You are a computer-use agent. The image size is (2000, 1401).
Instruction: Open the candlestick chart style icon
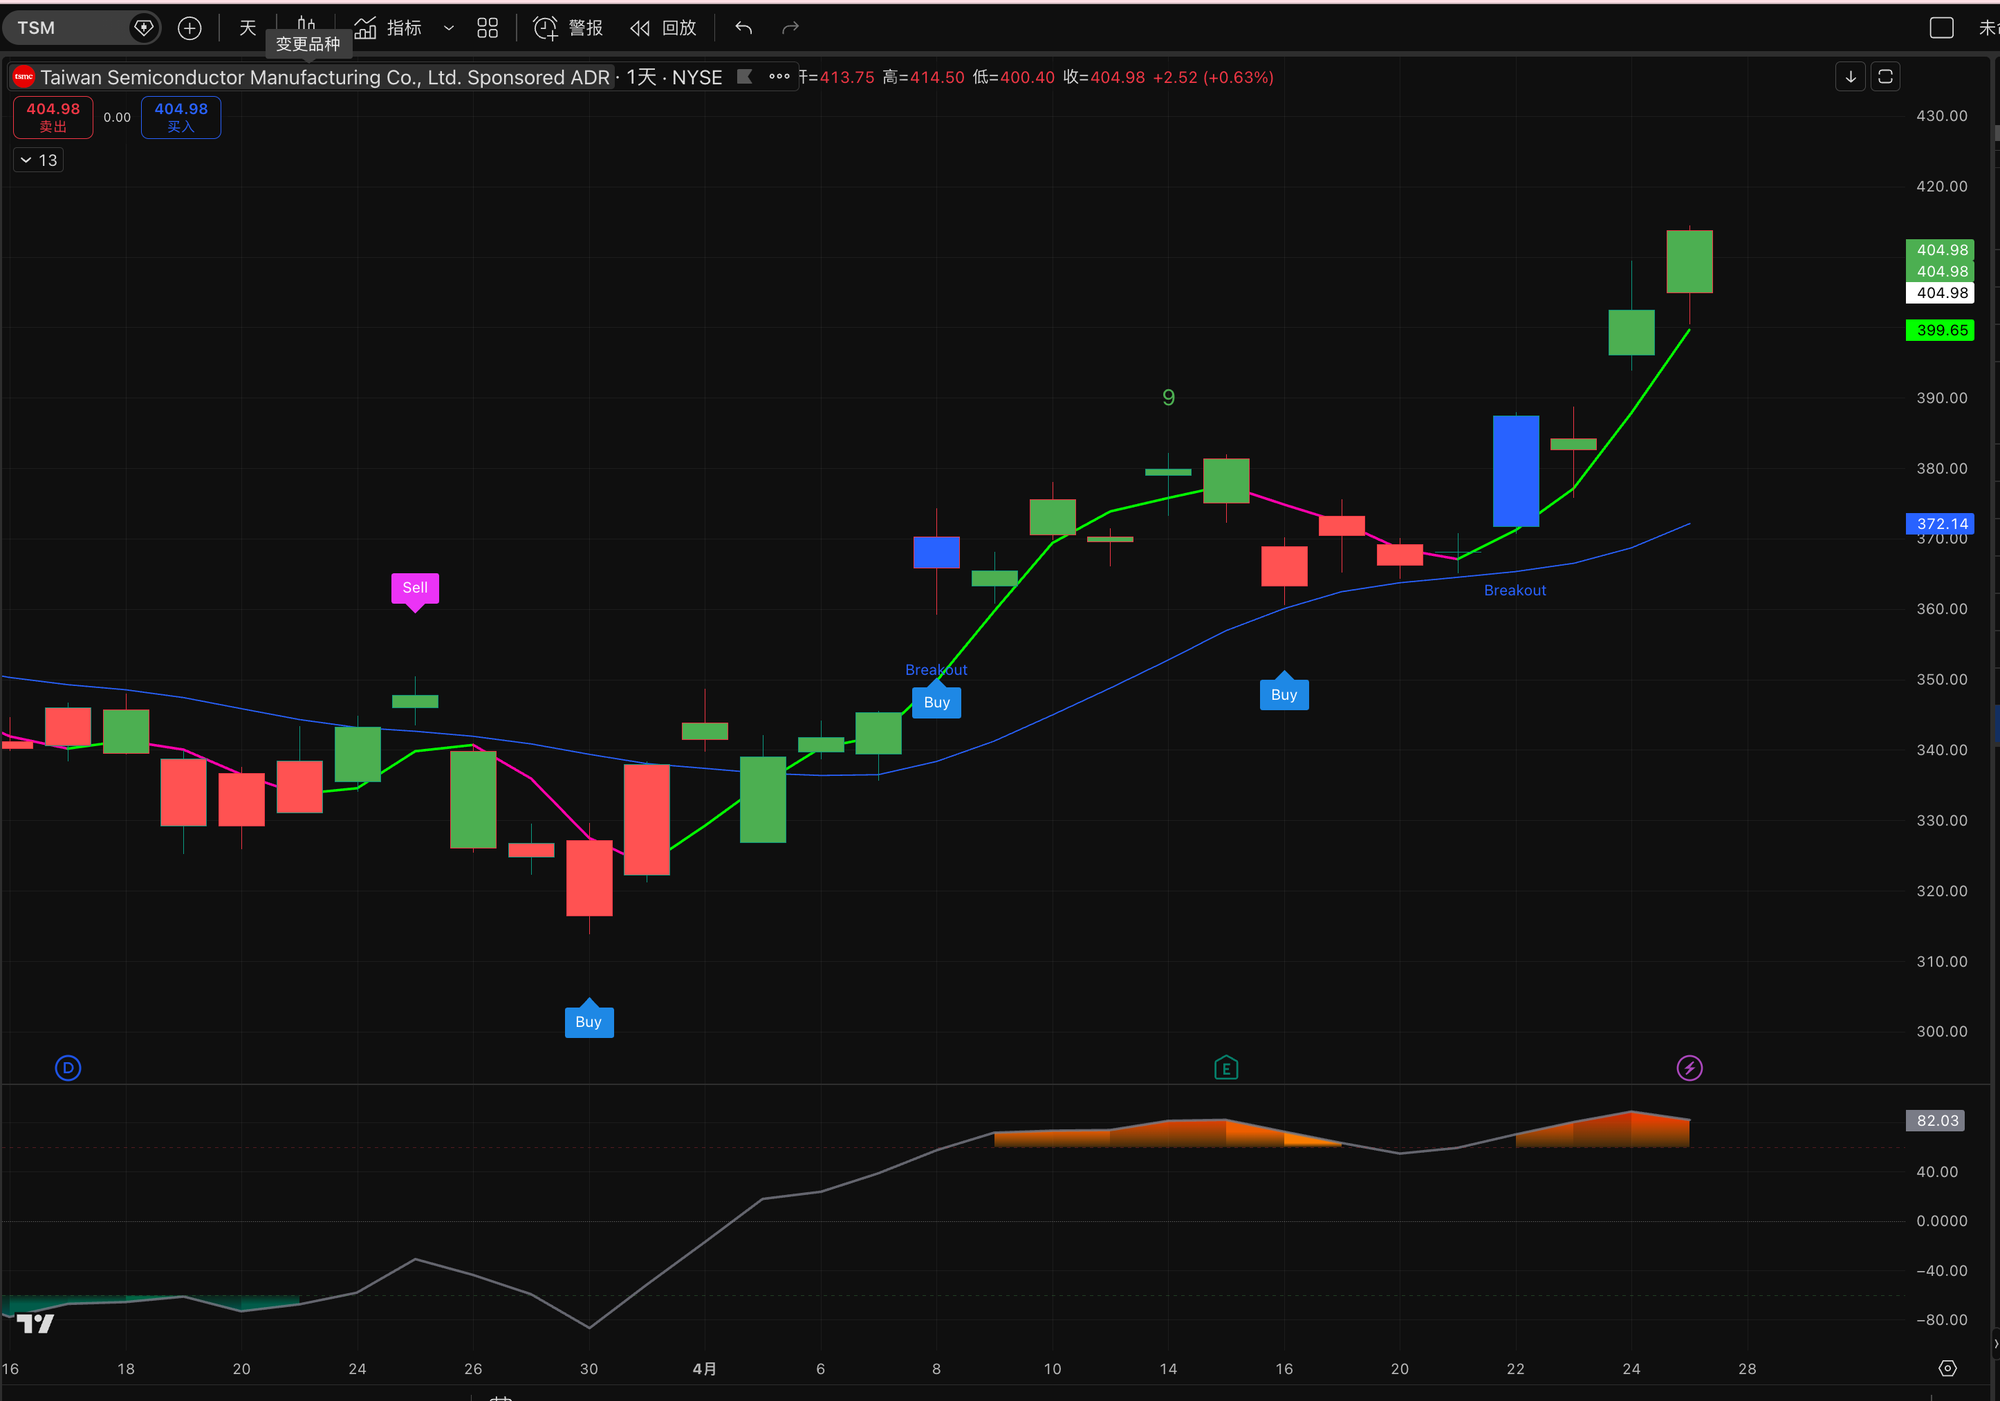pos(306,24)
